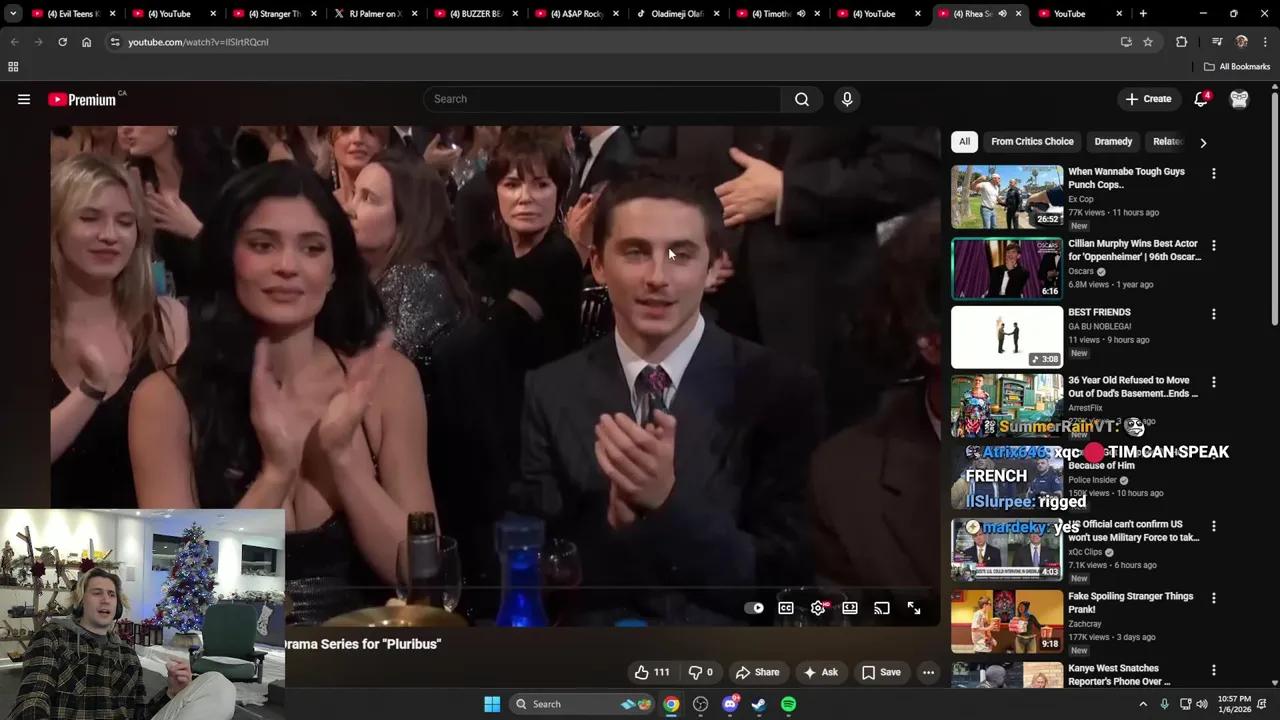This screenshot has width=1280, height=720.
Task: Open options for Cillian Murphy Oscar video
Action: (1214, 246)
